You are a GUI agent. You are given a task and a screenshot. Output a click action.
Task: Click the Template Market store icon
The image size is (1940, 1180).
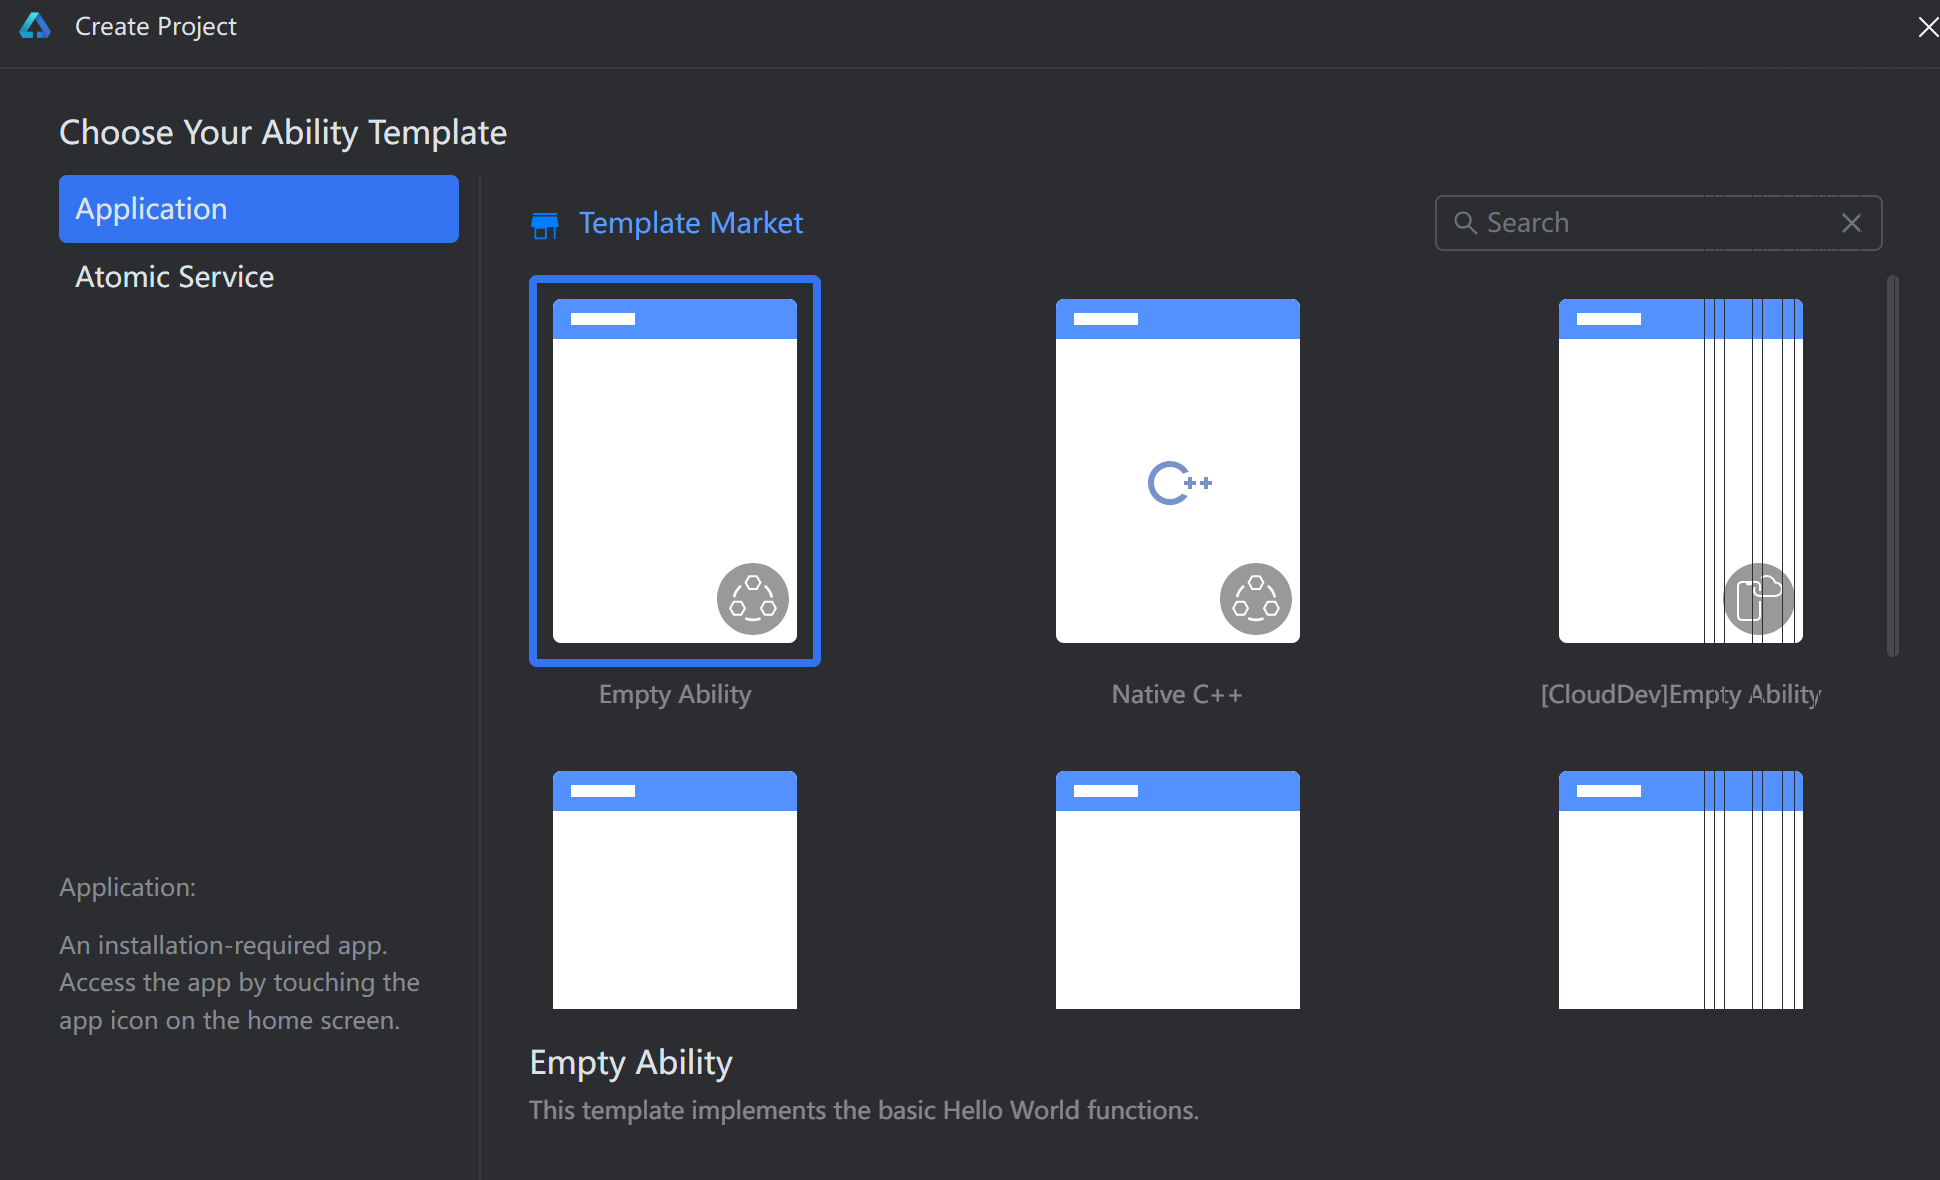(x=545, y=225)
